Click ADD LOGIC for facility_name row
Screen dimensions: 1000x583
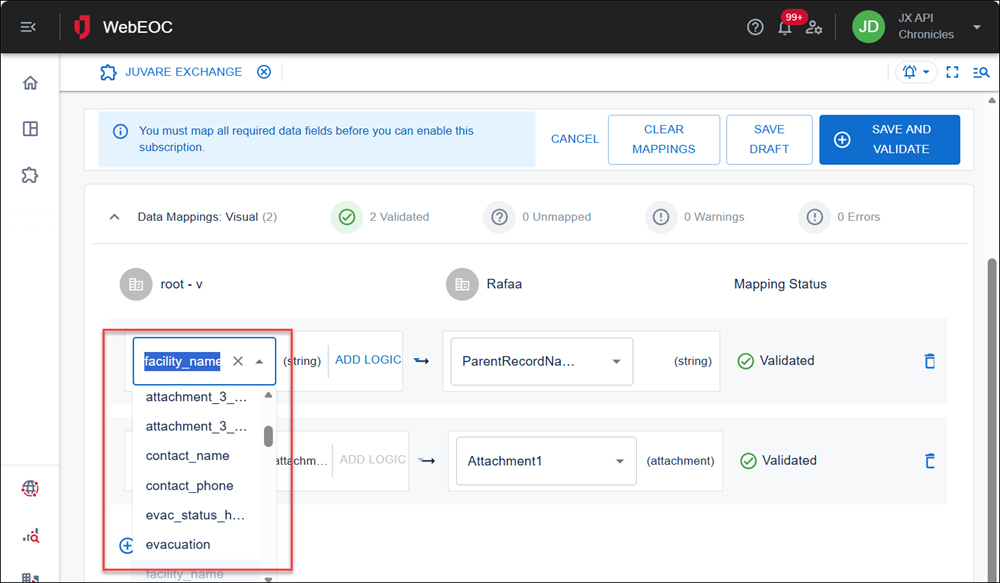[368, 360]
